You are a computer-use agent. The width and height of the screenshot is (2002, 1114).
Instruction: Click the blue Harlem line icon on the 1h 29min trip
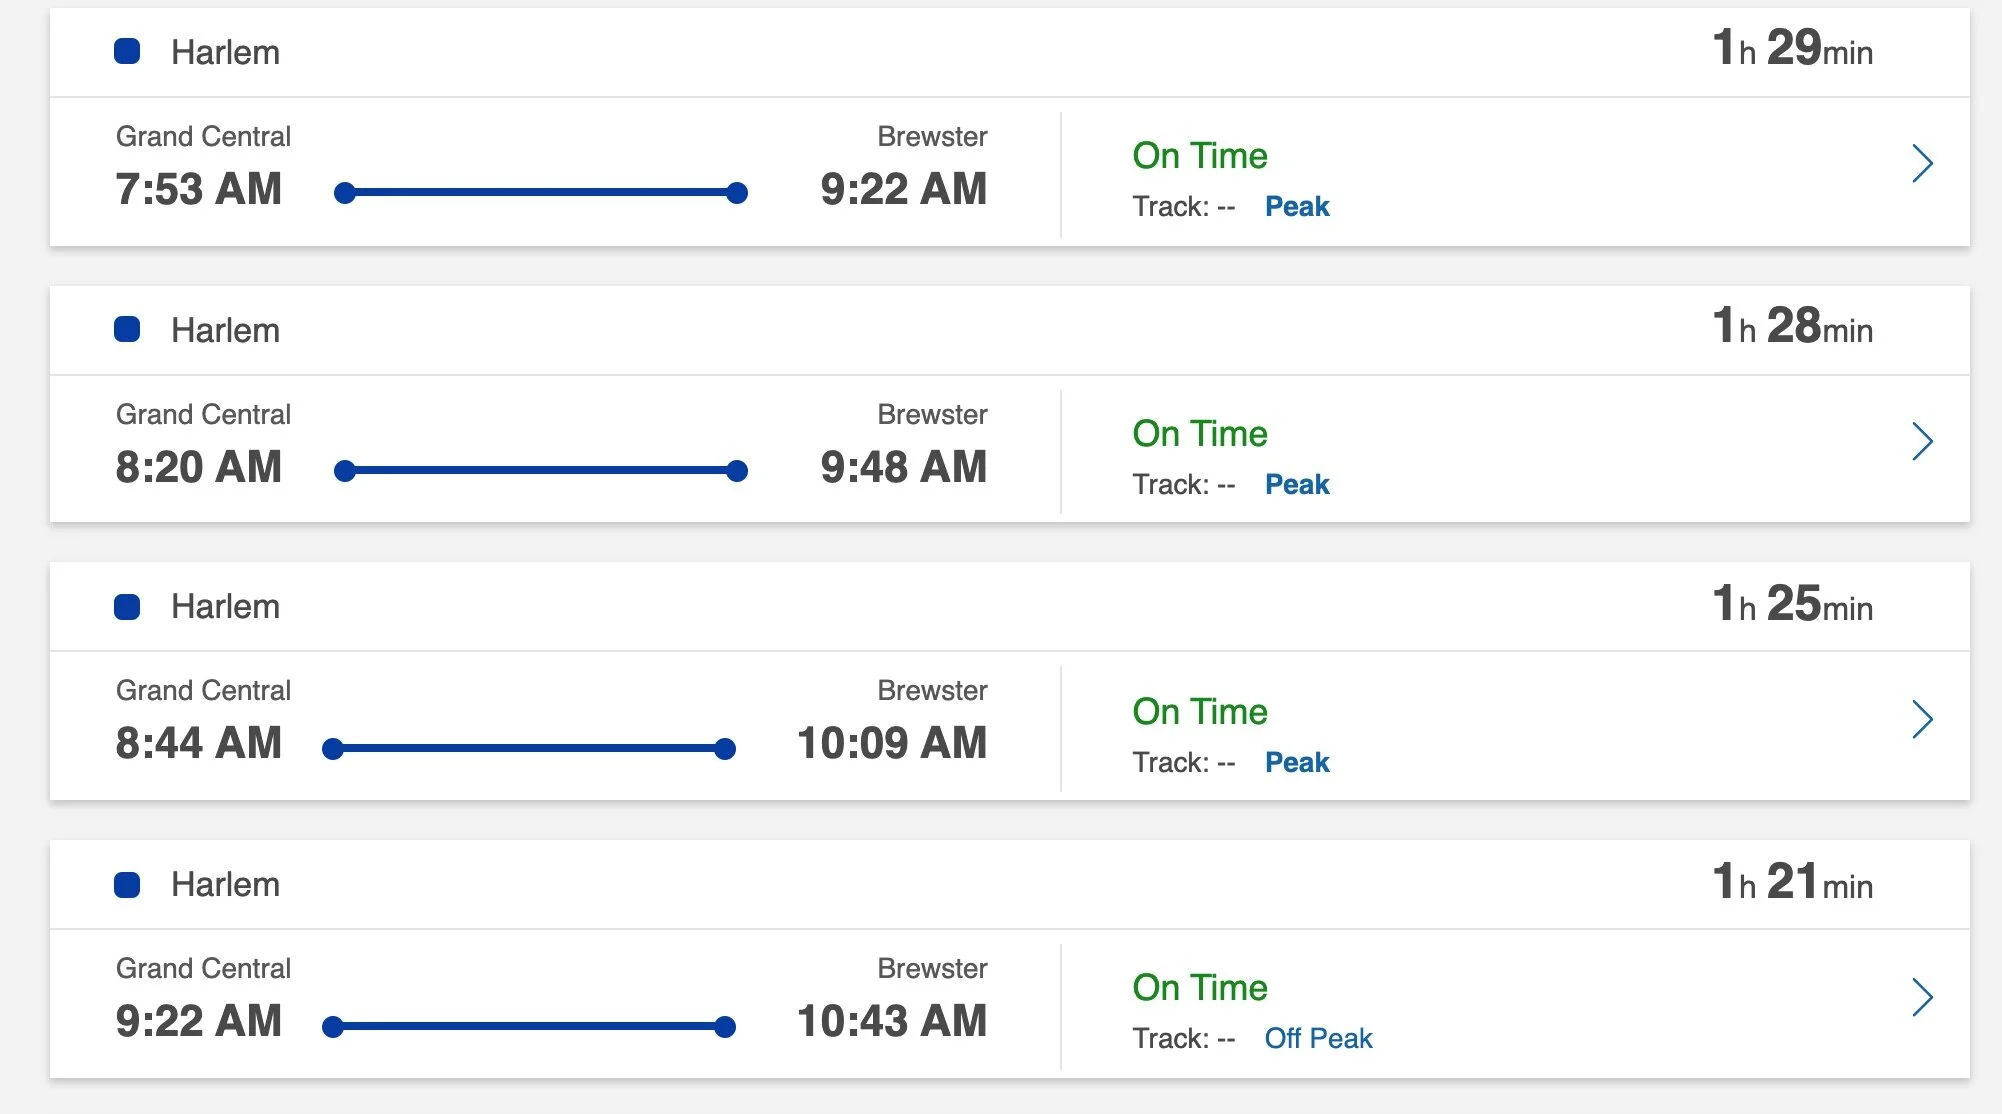[x=127, y=51]
